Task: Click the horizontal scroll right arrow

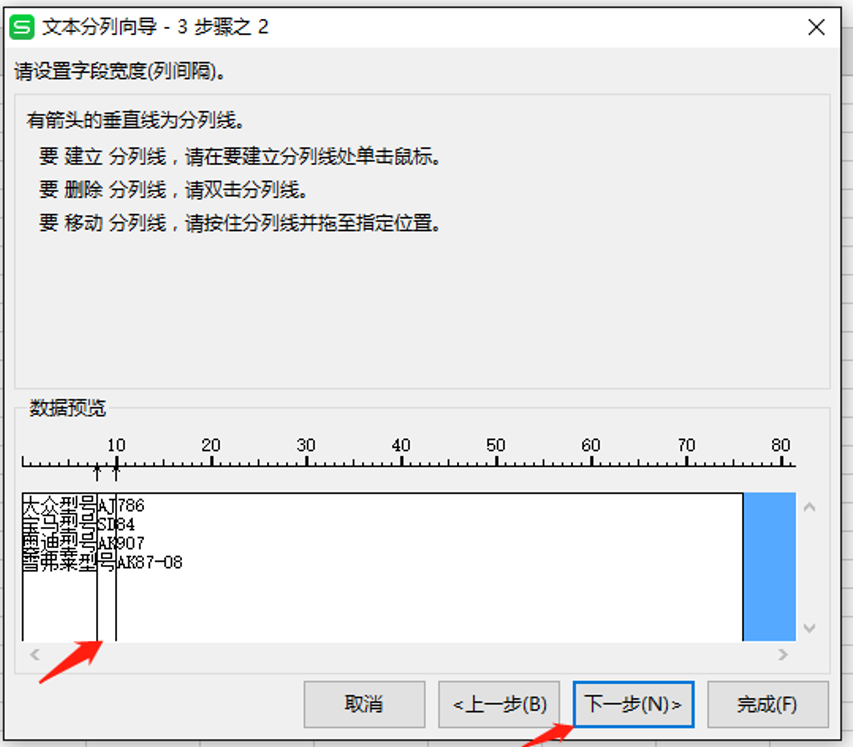Action: (783, 654)
